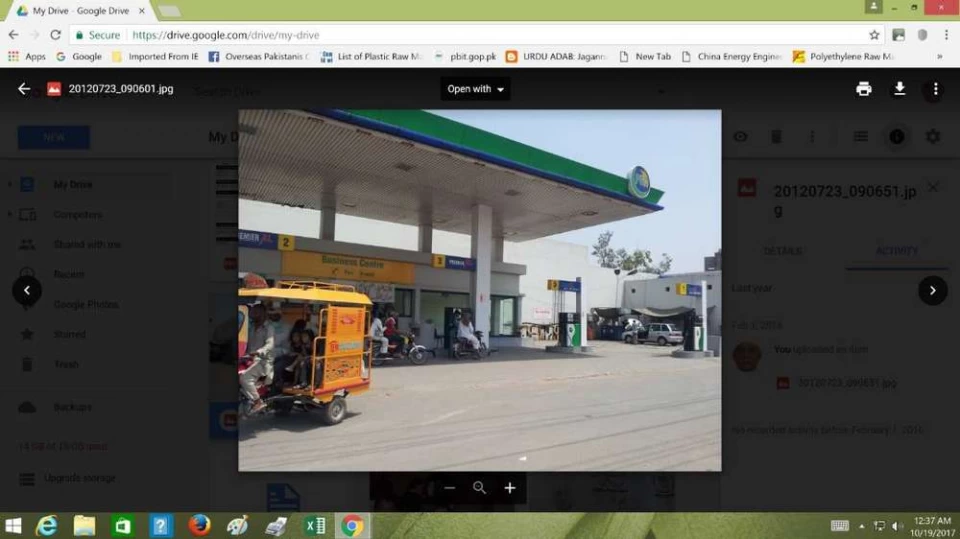
Task: Open Computers in the sidebar
Action: pyautogui.click(x=77, y=214)
